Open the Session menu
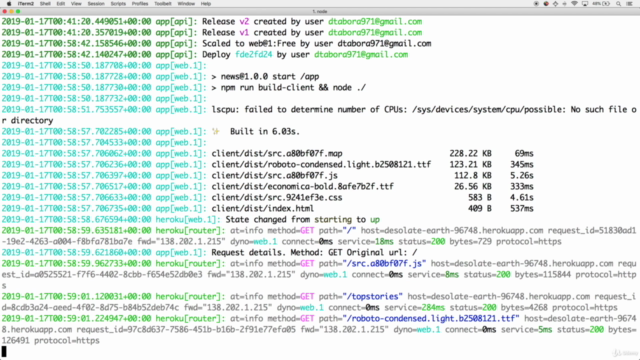The width and height of the screenshot is (640, 360). tap(96, 4)
